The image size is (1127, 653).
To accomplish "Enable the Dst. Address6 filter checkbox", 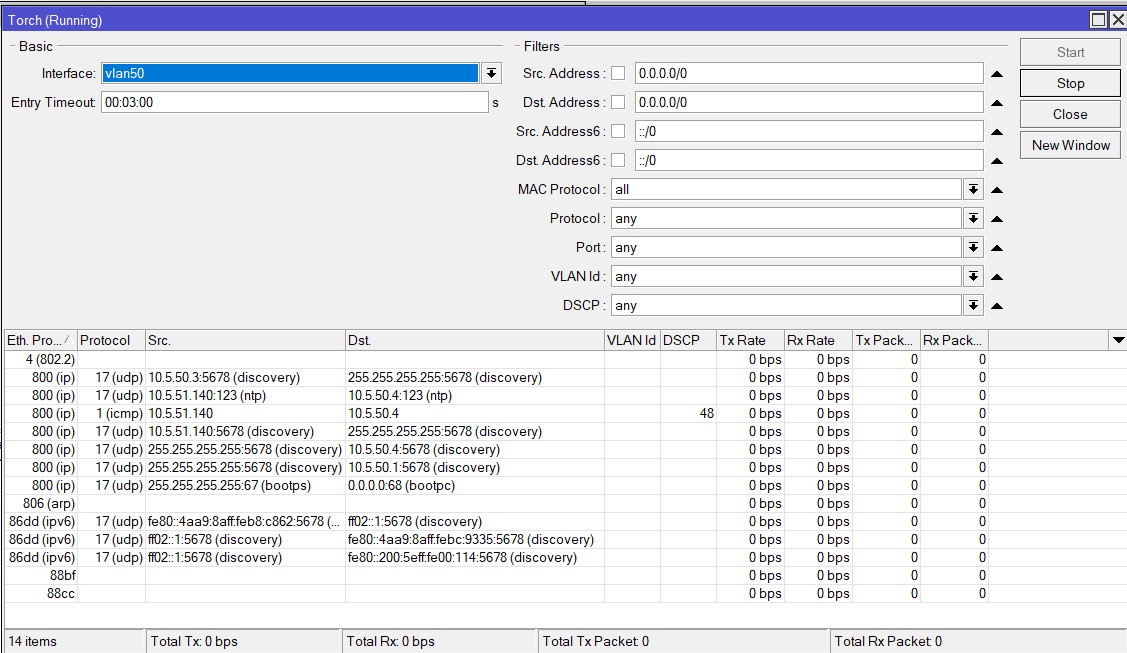I will tap(618, 160).
